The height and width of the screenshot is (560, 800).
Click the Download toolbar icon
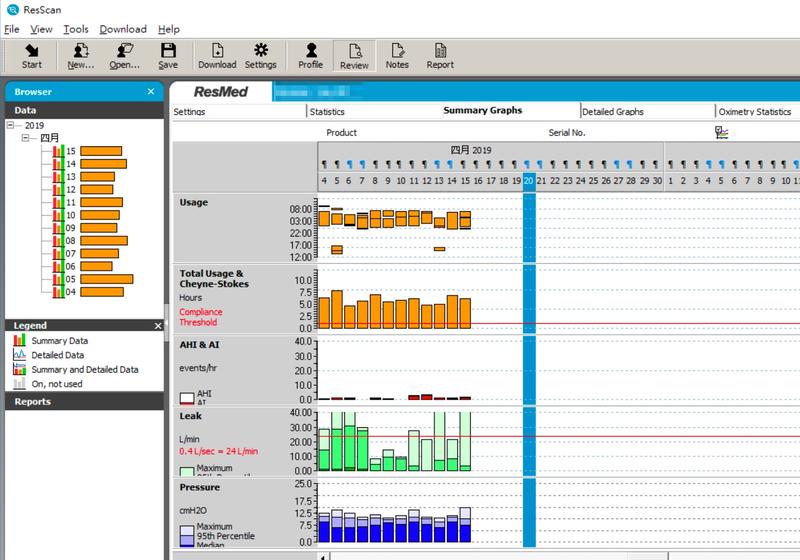(x=217, y=56)
